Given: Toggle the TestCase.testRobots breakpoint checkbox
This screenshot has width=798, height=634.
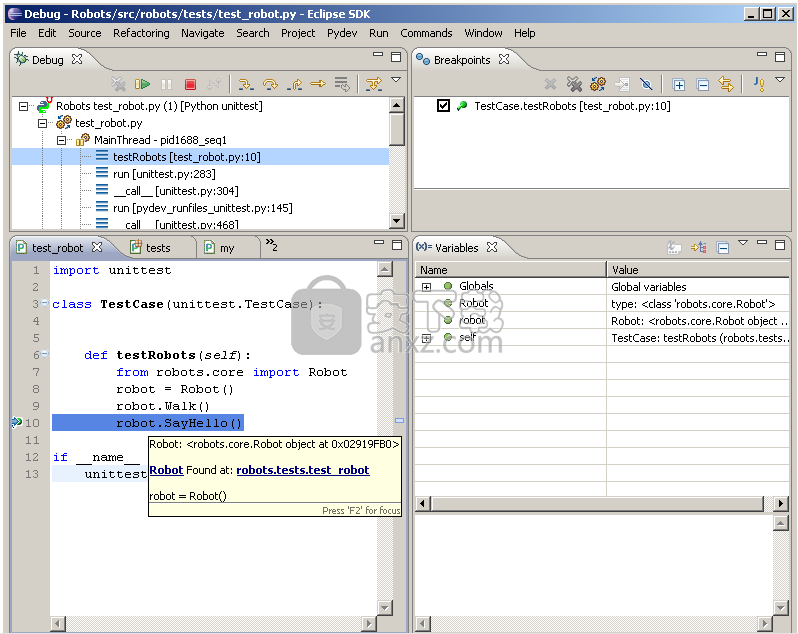Looking at the screenshot, I should click(x=443, y=106).
